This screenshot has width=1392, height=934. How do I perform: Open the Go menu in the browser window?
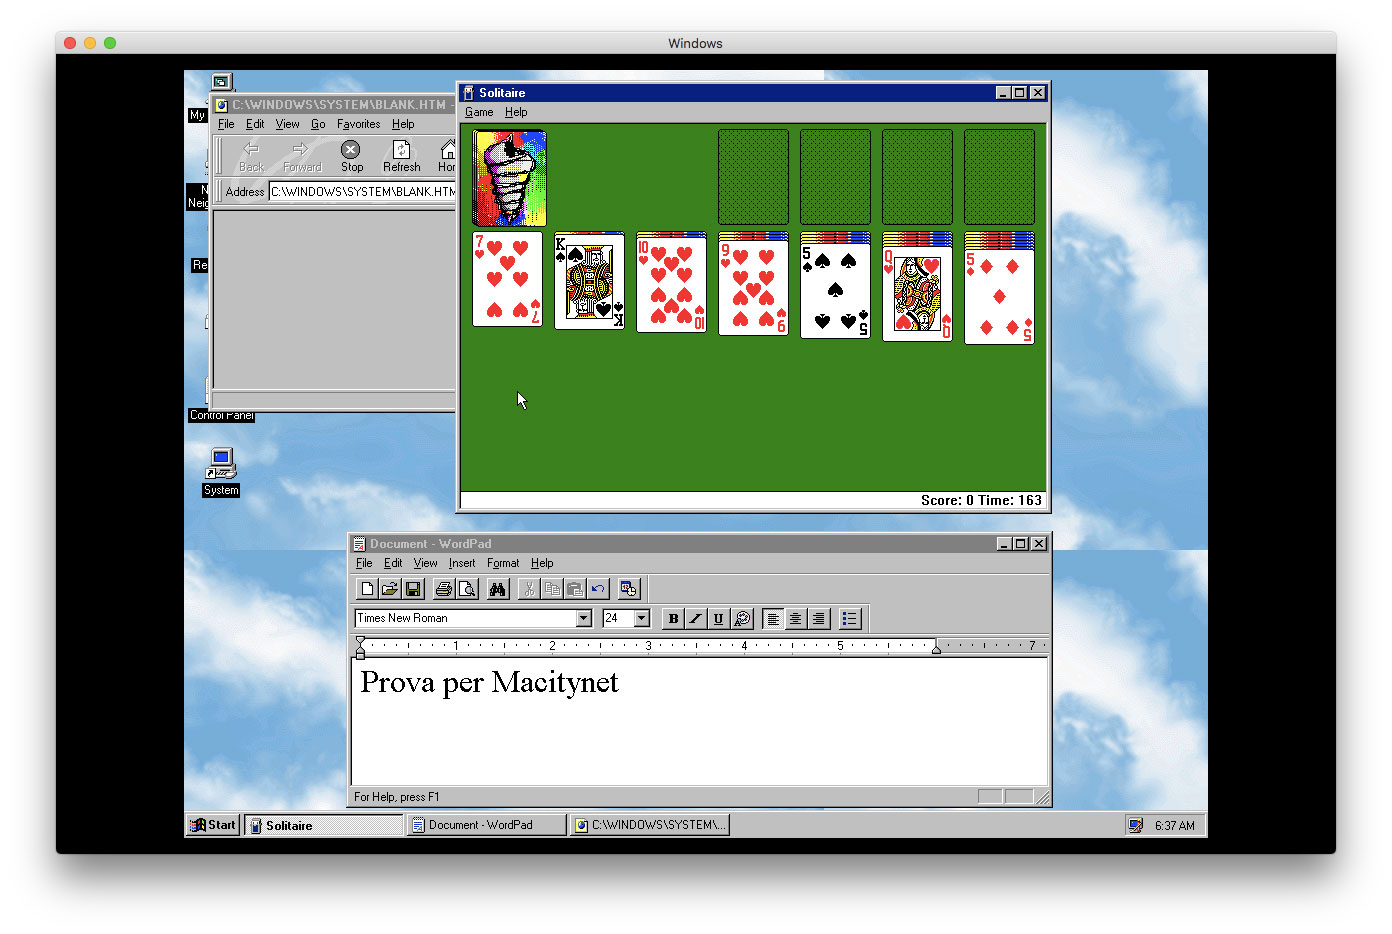click(318, 125)
